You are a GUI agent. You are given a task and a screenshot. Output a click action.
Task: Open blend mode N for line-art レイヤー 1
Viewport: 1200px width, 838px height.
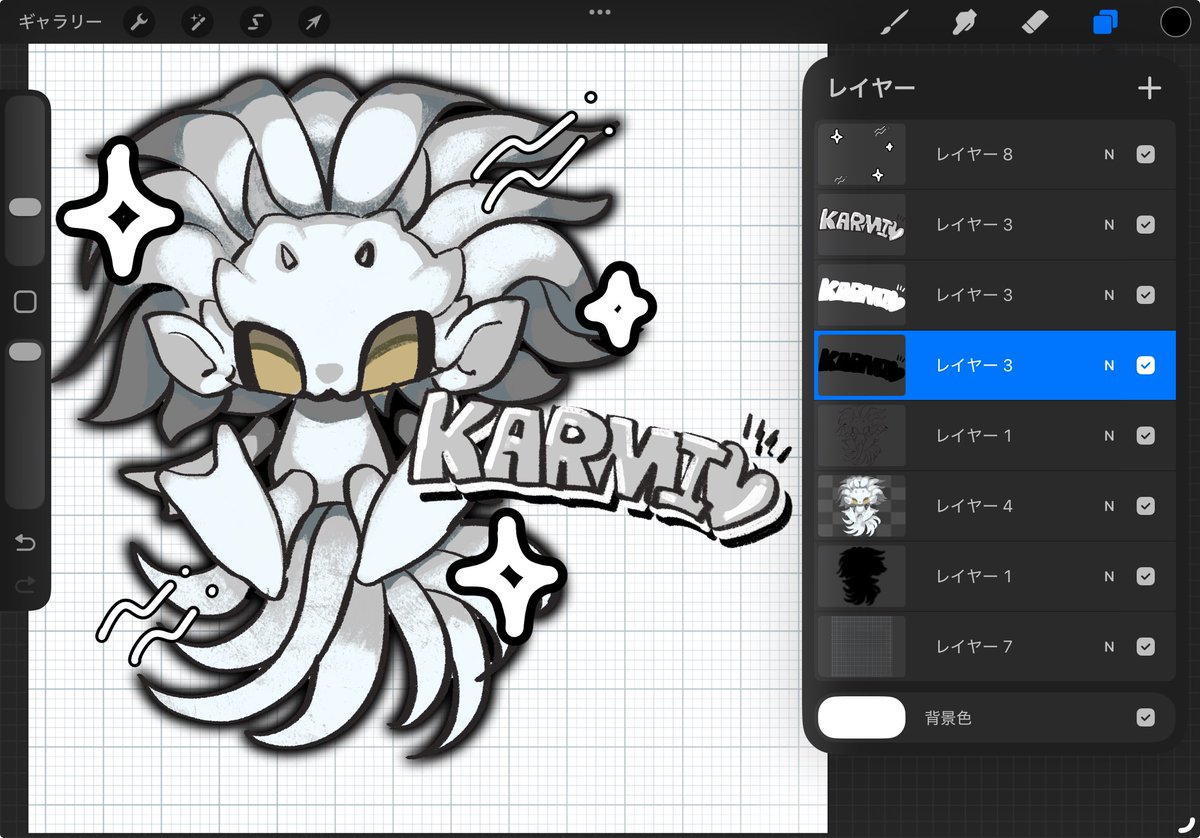(1109, 436)
